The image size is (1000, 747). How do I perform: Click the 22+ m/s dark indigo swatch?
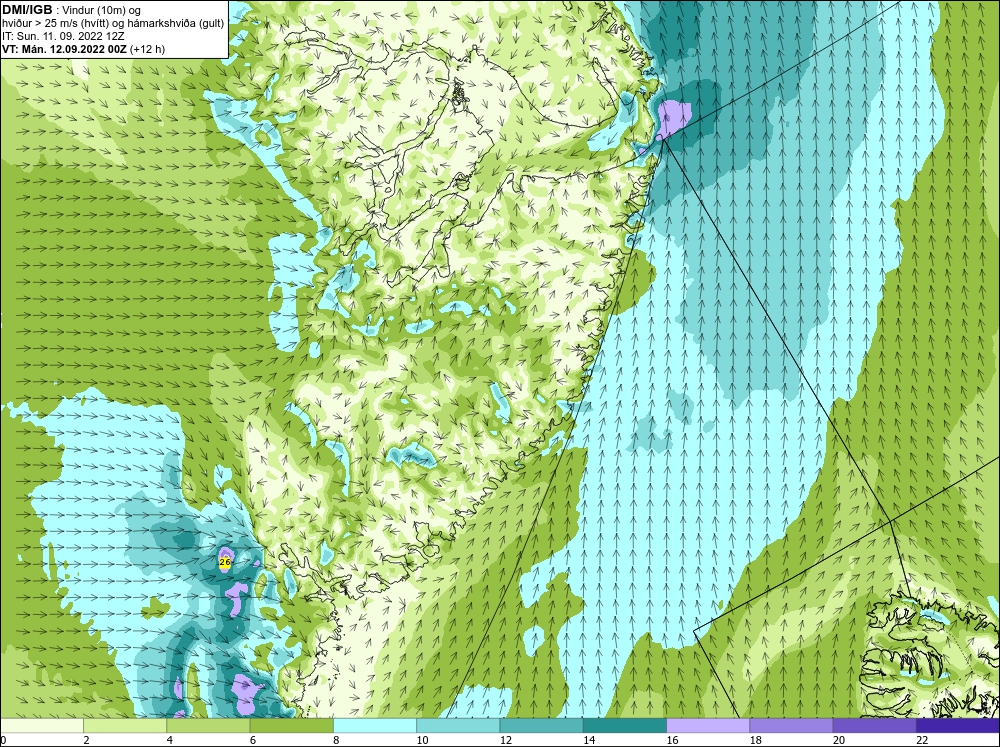click(957, 725)
